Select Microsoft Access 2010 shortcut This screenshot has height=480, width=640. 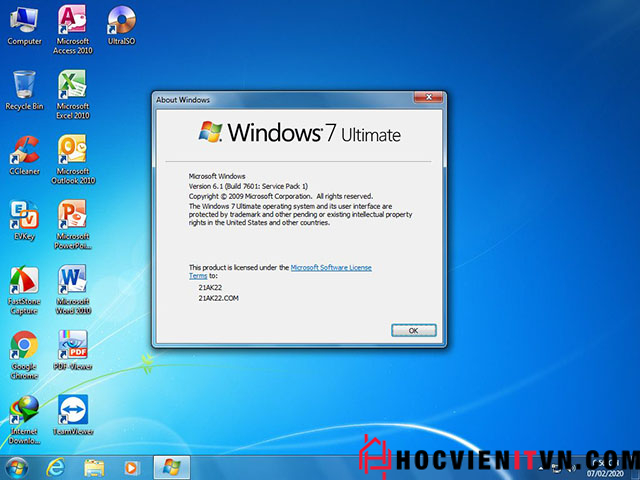73,29
